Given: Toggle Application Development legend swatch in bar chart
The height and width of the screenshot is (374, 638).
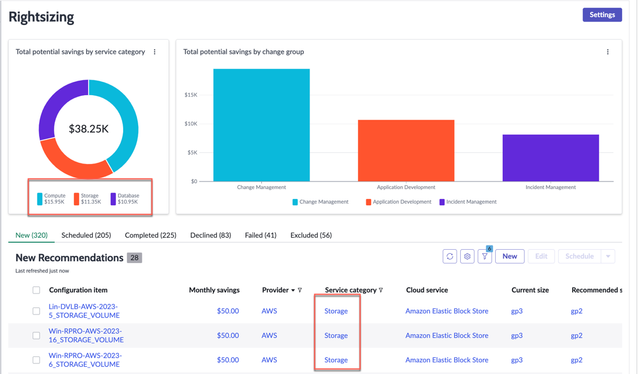Looking at the screenshot, I should (x=368, y=202).
